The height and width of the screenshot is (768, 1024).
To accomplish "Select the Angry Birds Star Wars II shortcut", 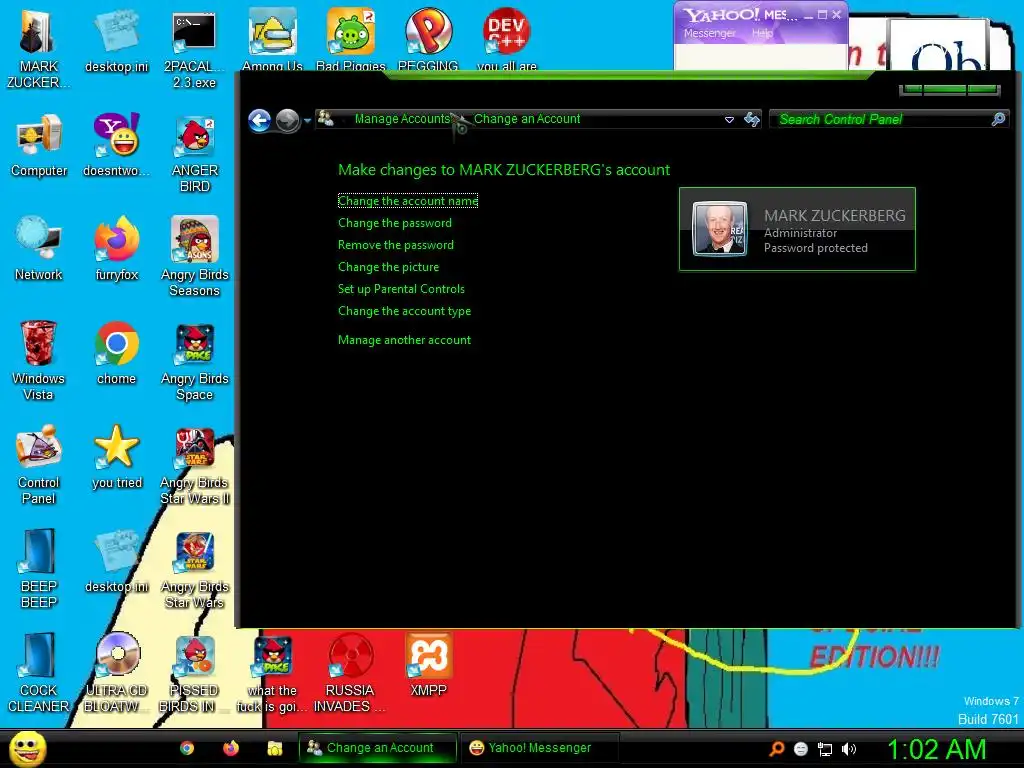I will [x=195, y=466].
